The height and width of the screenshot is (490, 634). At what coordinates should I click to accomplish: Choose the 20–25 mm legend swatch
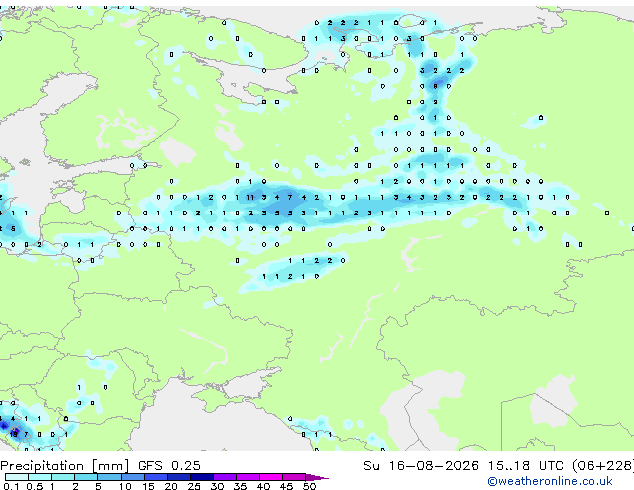pos(178,477)
